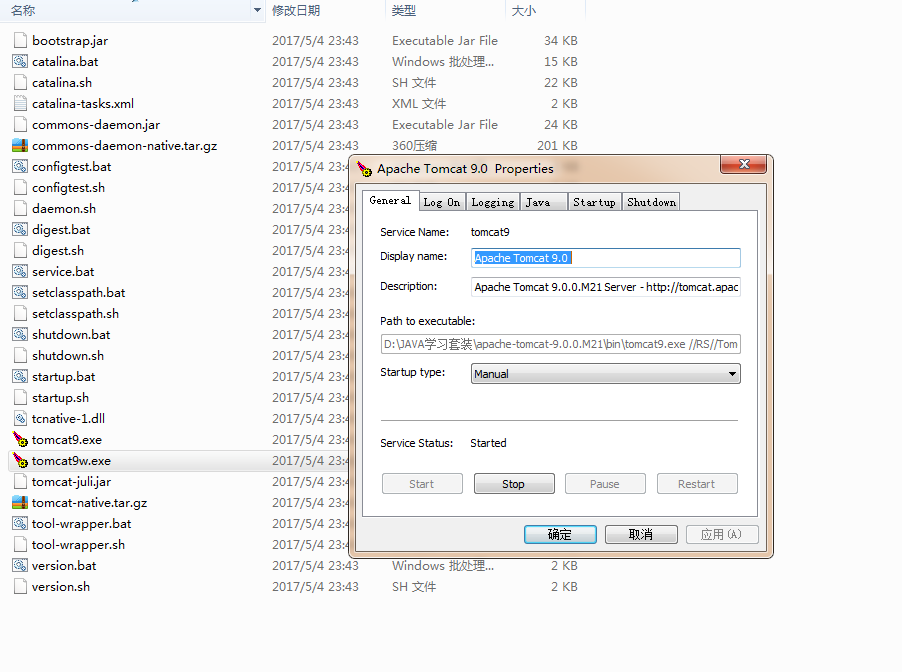Viewport: 902px width, 672px height.
Task: Click the Tomcat icon in the Properties title bar
Action: coord(365,169)
